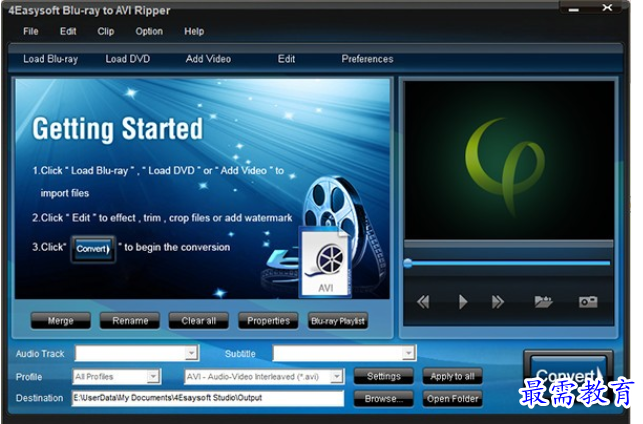The width and height of the screenshot is (643, 424).
Task: Open Preferences from toolbar
Action: [367, 59]
